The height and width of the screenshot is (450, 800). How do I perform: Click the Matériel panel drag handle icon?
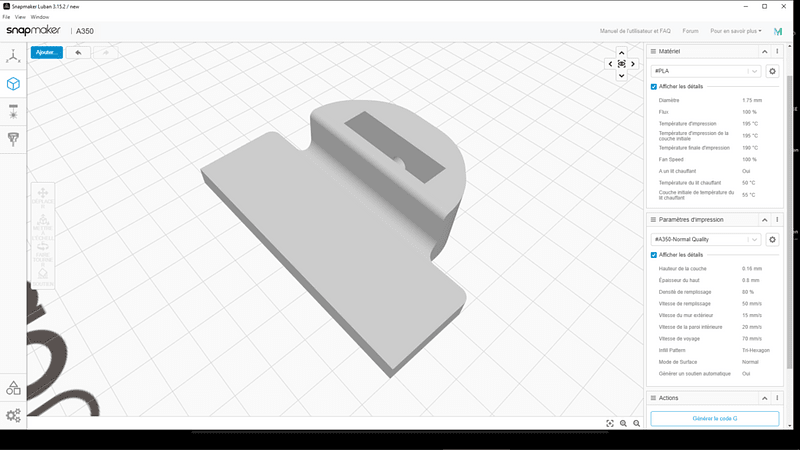(x=653, y=51)
